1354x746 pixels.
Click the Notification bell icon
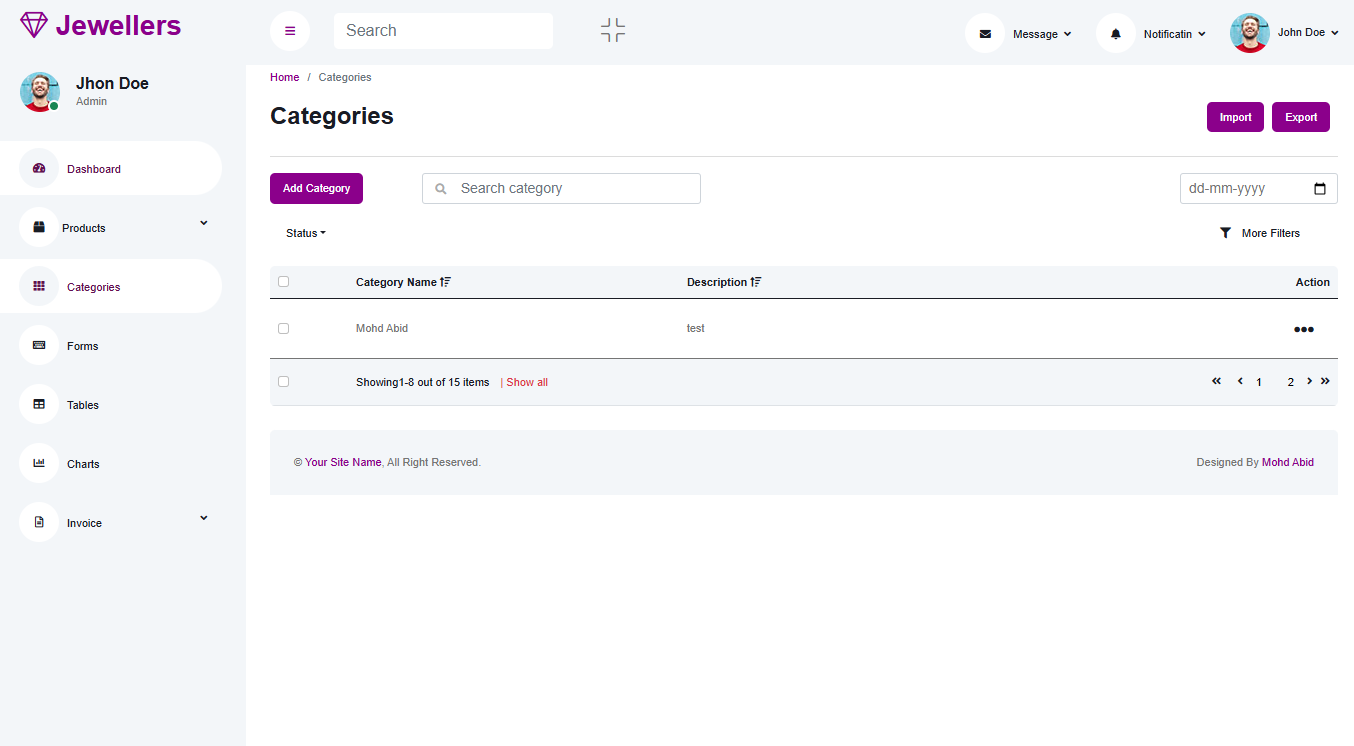[x=1116, y=34]
